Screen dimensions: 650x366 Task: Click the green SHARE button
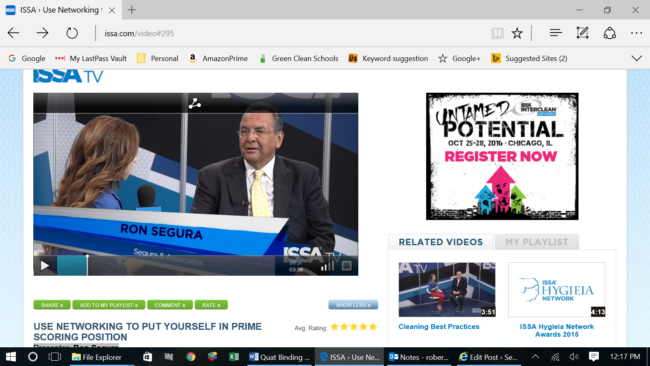point(52,305)
